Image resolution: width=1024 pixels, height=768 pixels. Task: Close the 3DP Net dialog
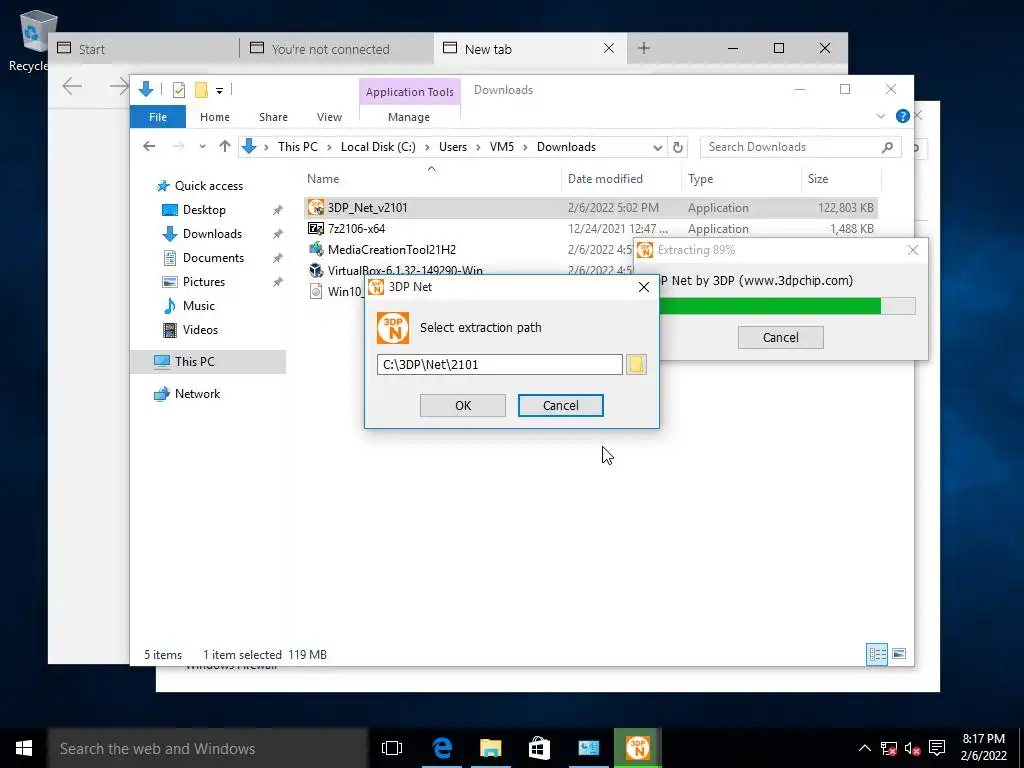pyautogui.click(x=644, y=287)
